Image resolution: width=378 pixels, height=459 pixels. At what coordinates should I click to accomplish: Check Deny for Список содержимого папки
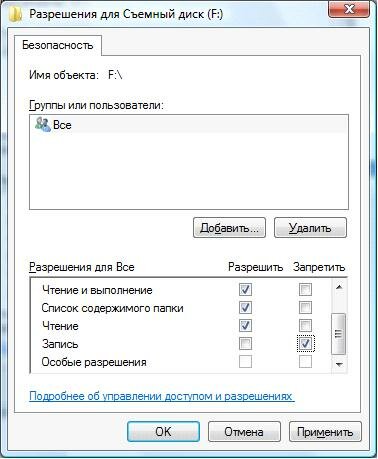305,308
